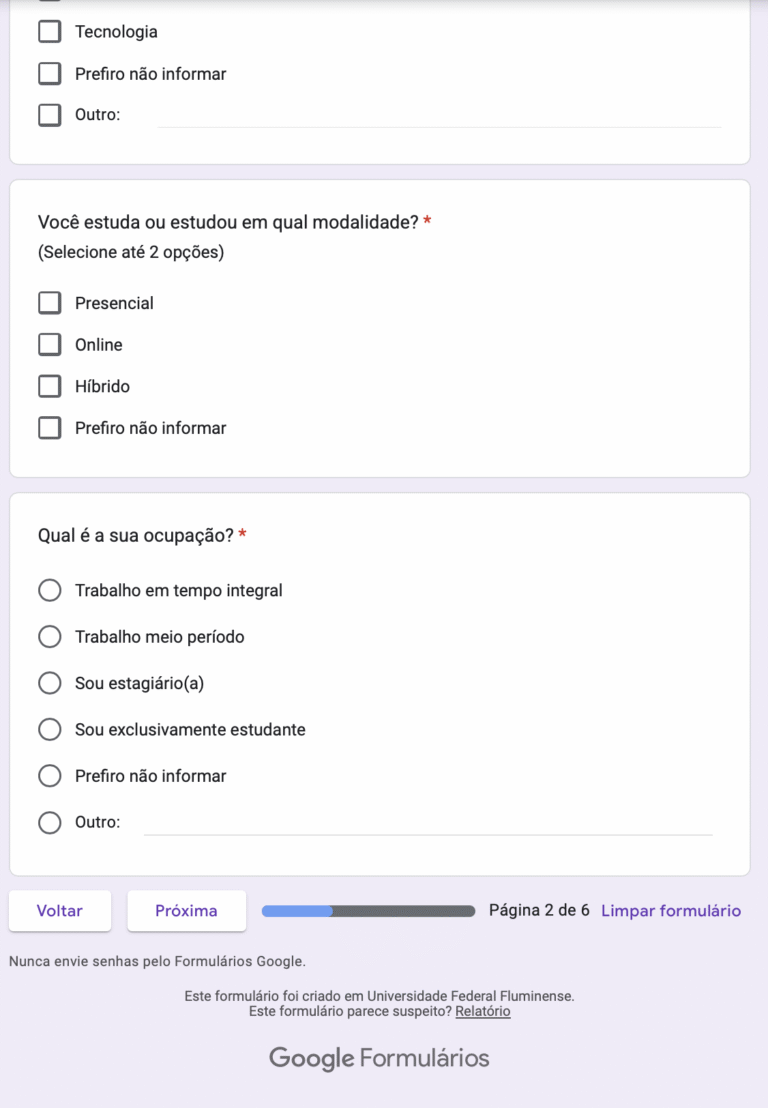
Task: Open the Relatório link
Action: [483, 1012]
